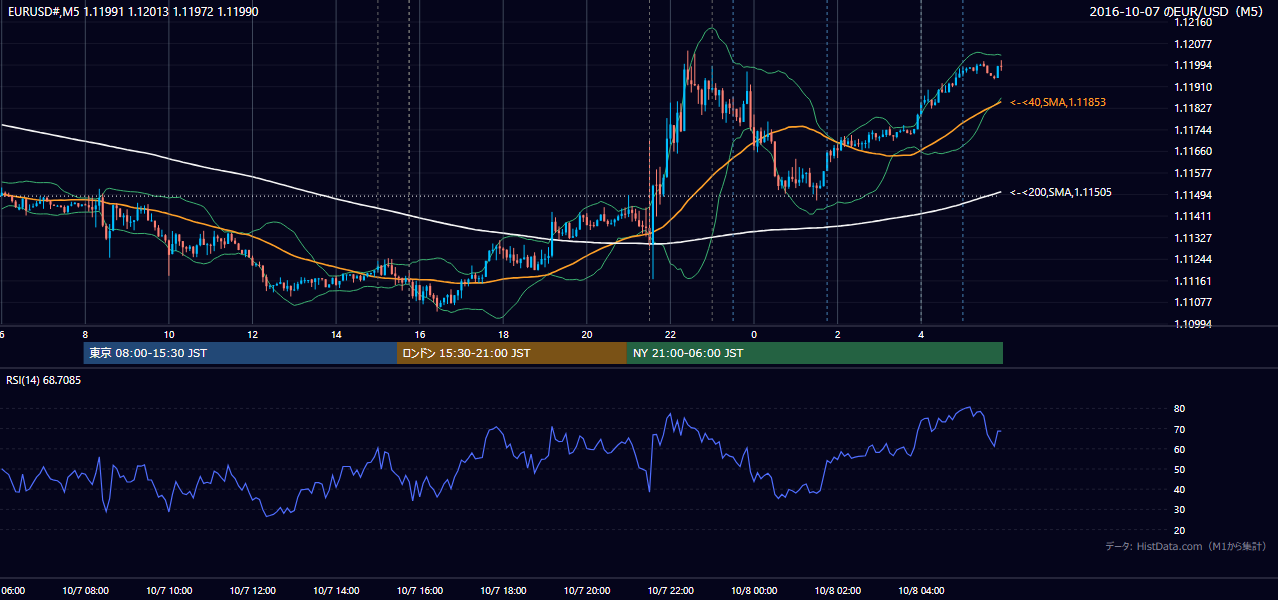Click the 10/7 22:00 time label
This screenshot has height=600, width=1278.
(670, 591)
